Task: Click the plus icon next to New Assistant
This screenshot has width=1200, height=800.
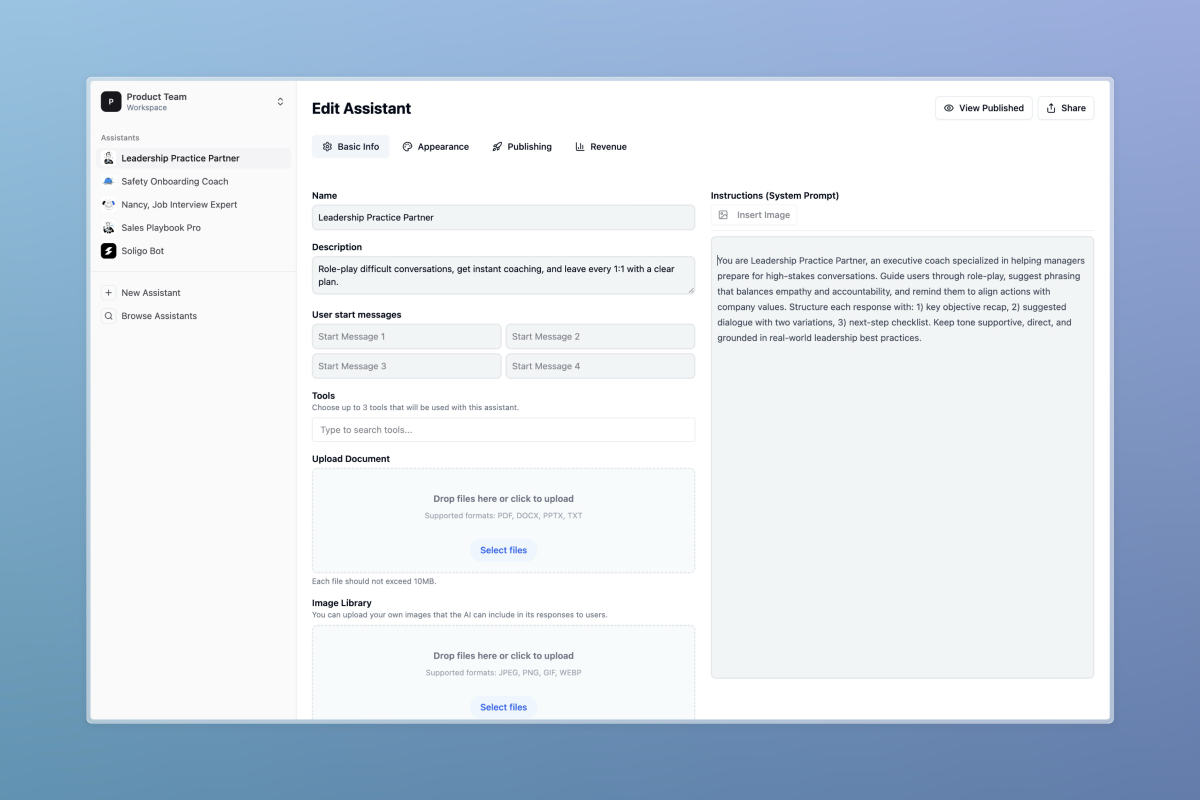Action: click(108, 292)
